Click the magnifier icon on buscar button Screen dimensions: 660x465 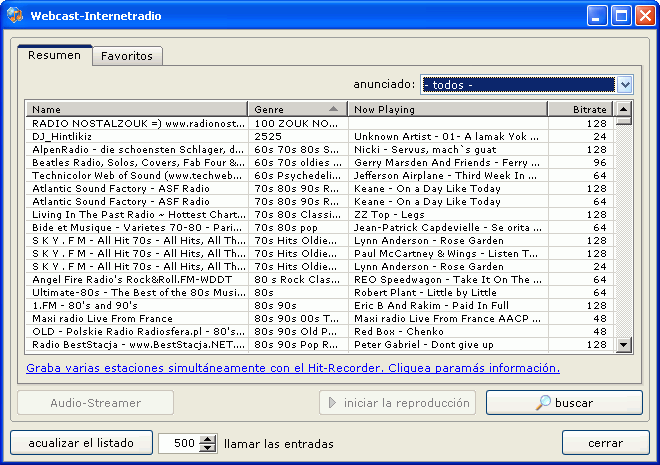[x=543, y=403]
